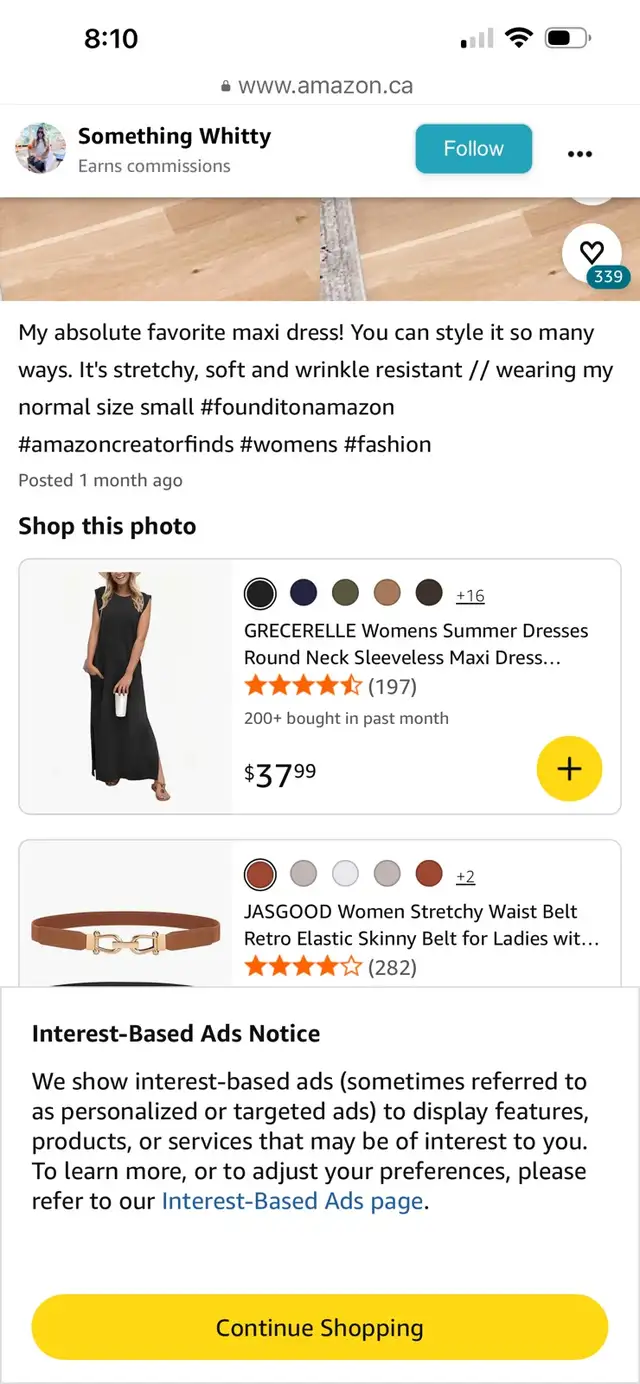This screenshot has width=640, height=1384.
Task: Select the black colour option for the dress
Action: tap(260, 593)
